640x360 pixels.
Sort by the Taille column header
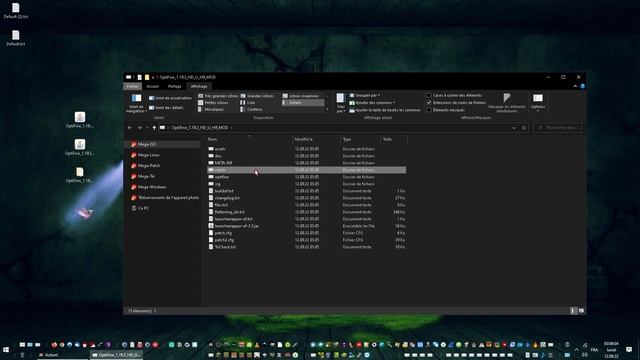click(394, 139)
